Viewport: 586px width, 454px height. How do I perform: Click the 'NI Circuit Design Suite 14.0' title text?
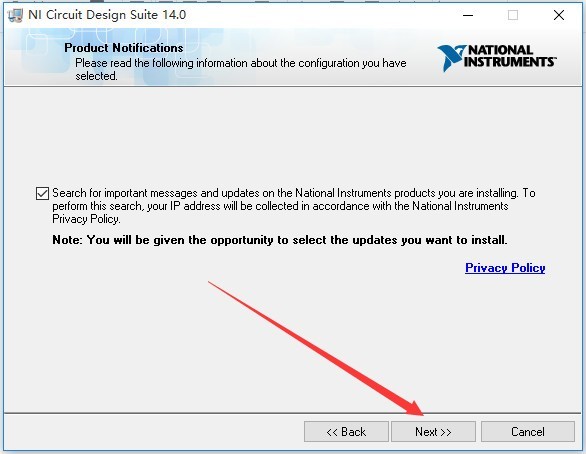(107, 15)
